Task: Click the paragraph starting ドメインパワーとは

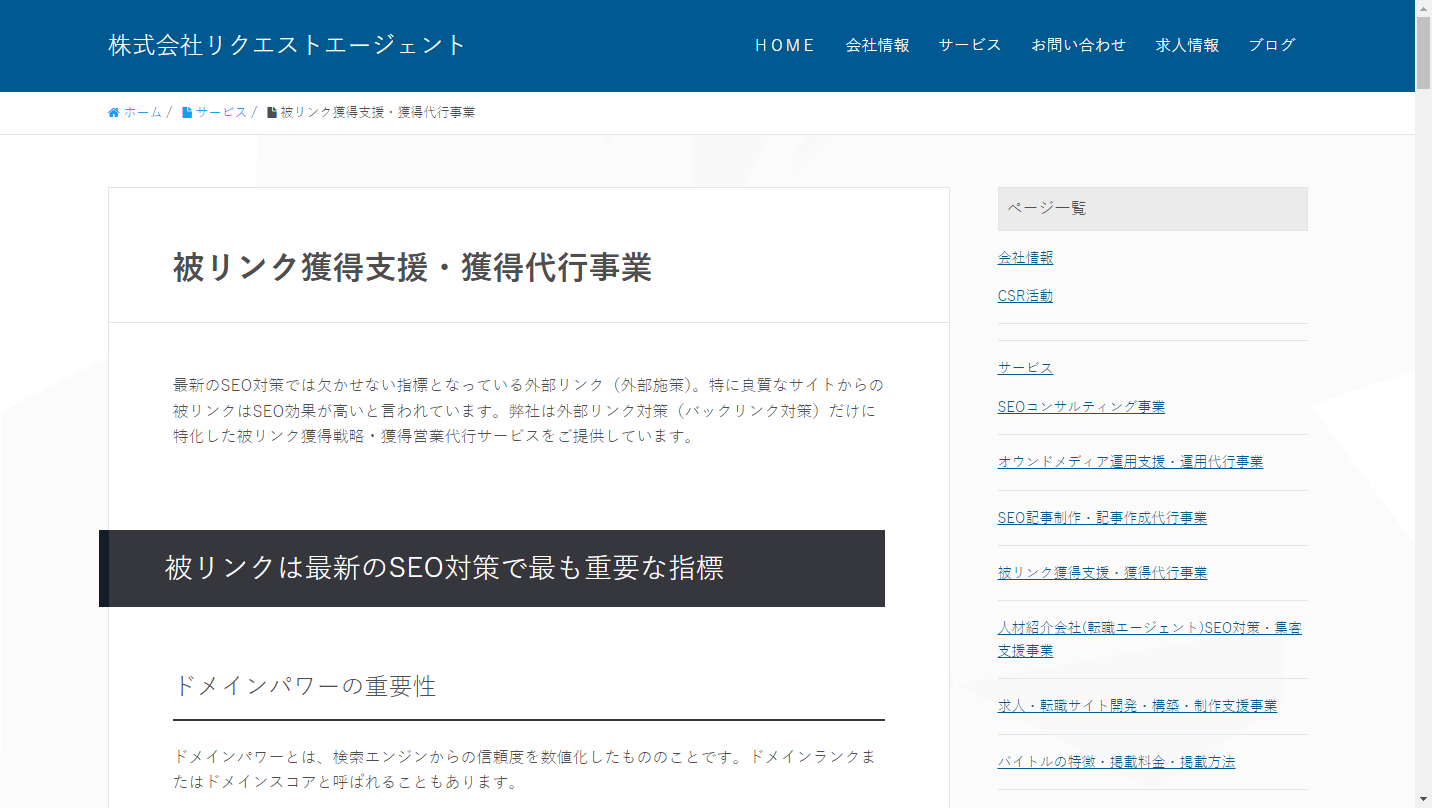Action: pyautogui.click(x=525, y=769)
